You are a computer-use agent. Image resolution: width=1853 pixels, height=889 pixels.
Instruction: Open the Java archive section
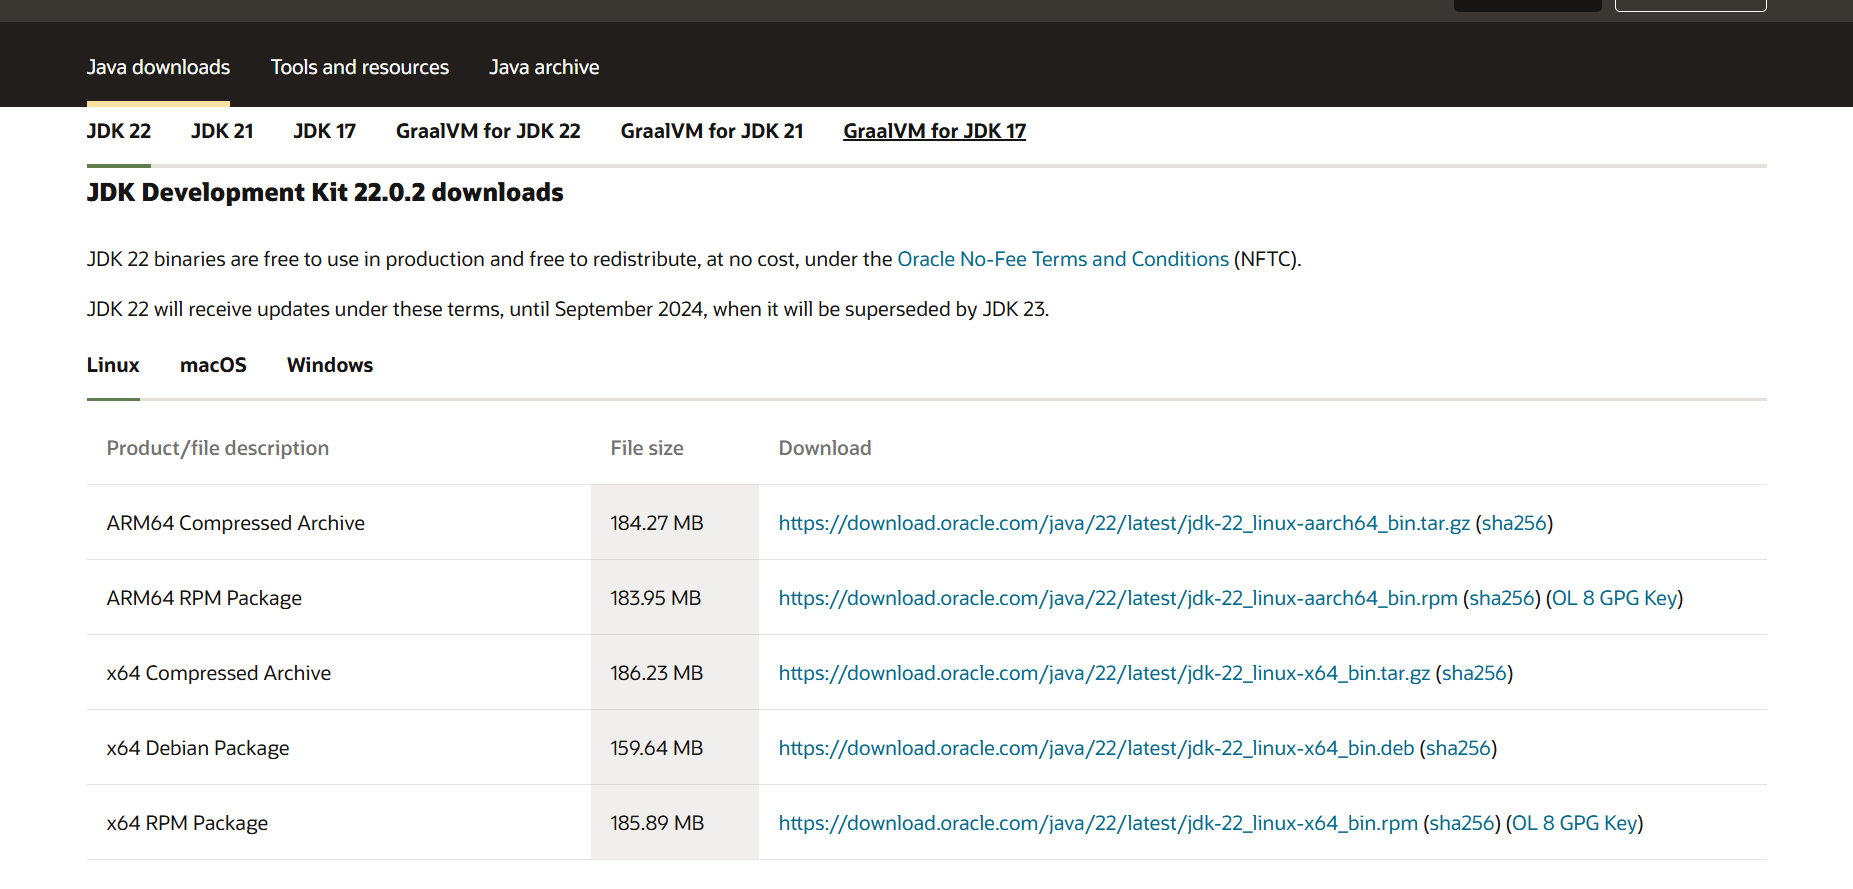(x=544, y=67)
